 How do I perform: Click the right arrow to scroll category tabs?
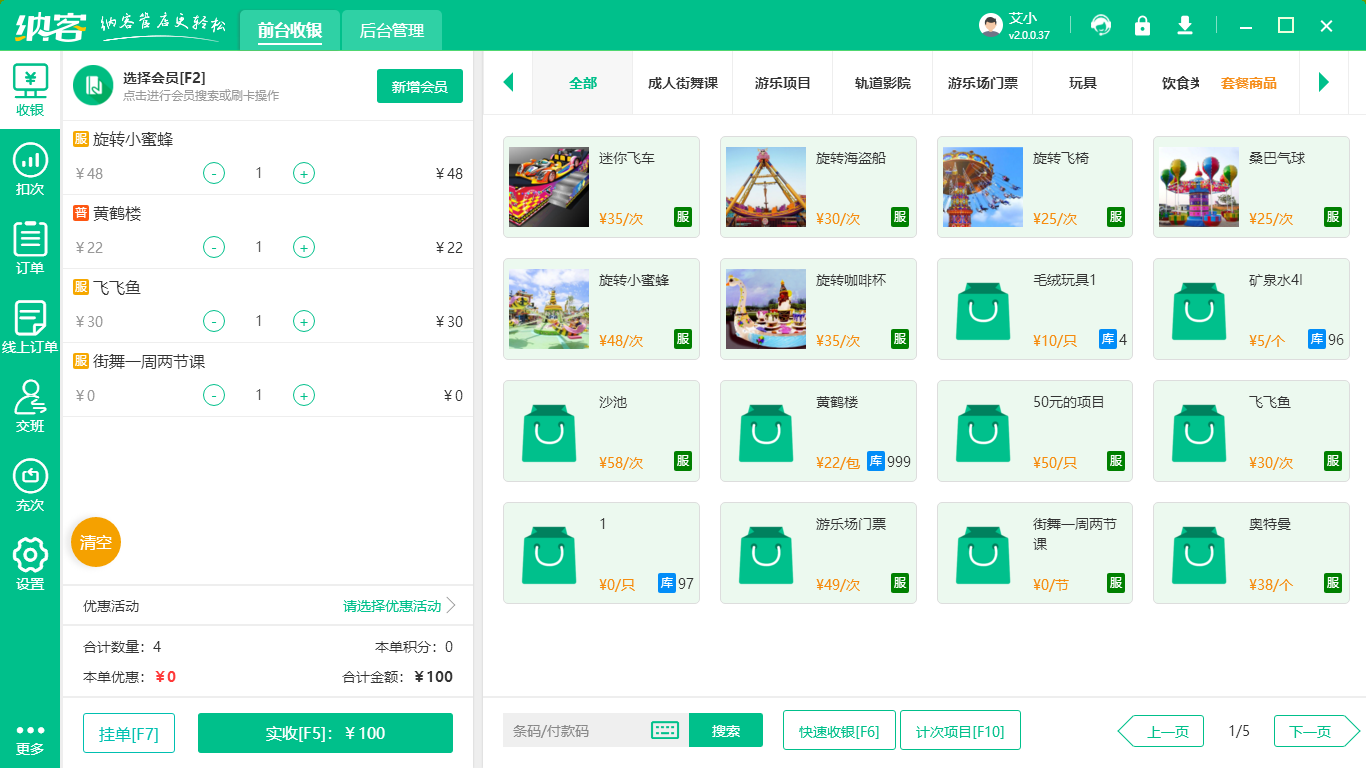click(x=1325, y=83)
